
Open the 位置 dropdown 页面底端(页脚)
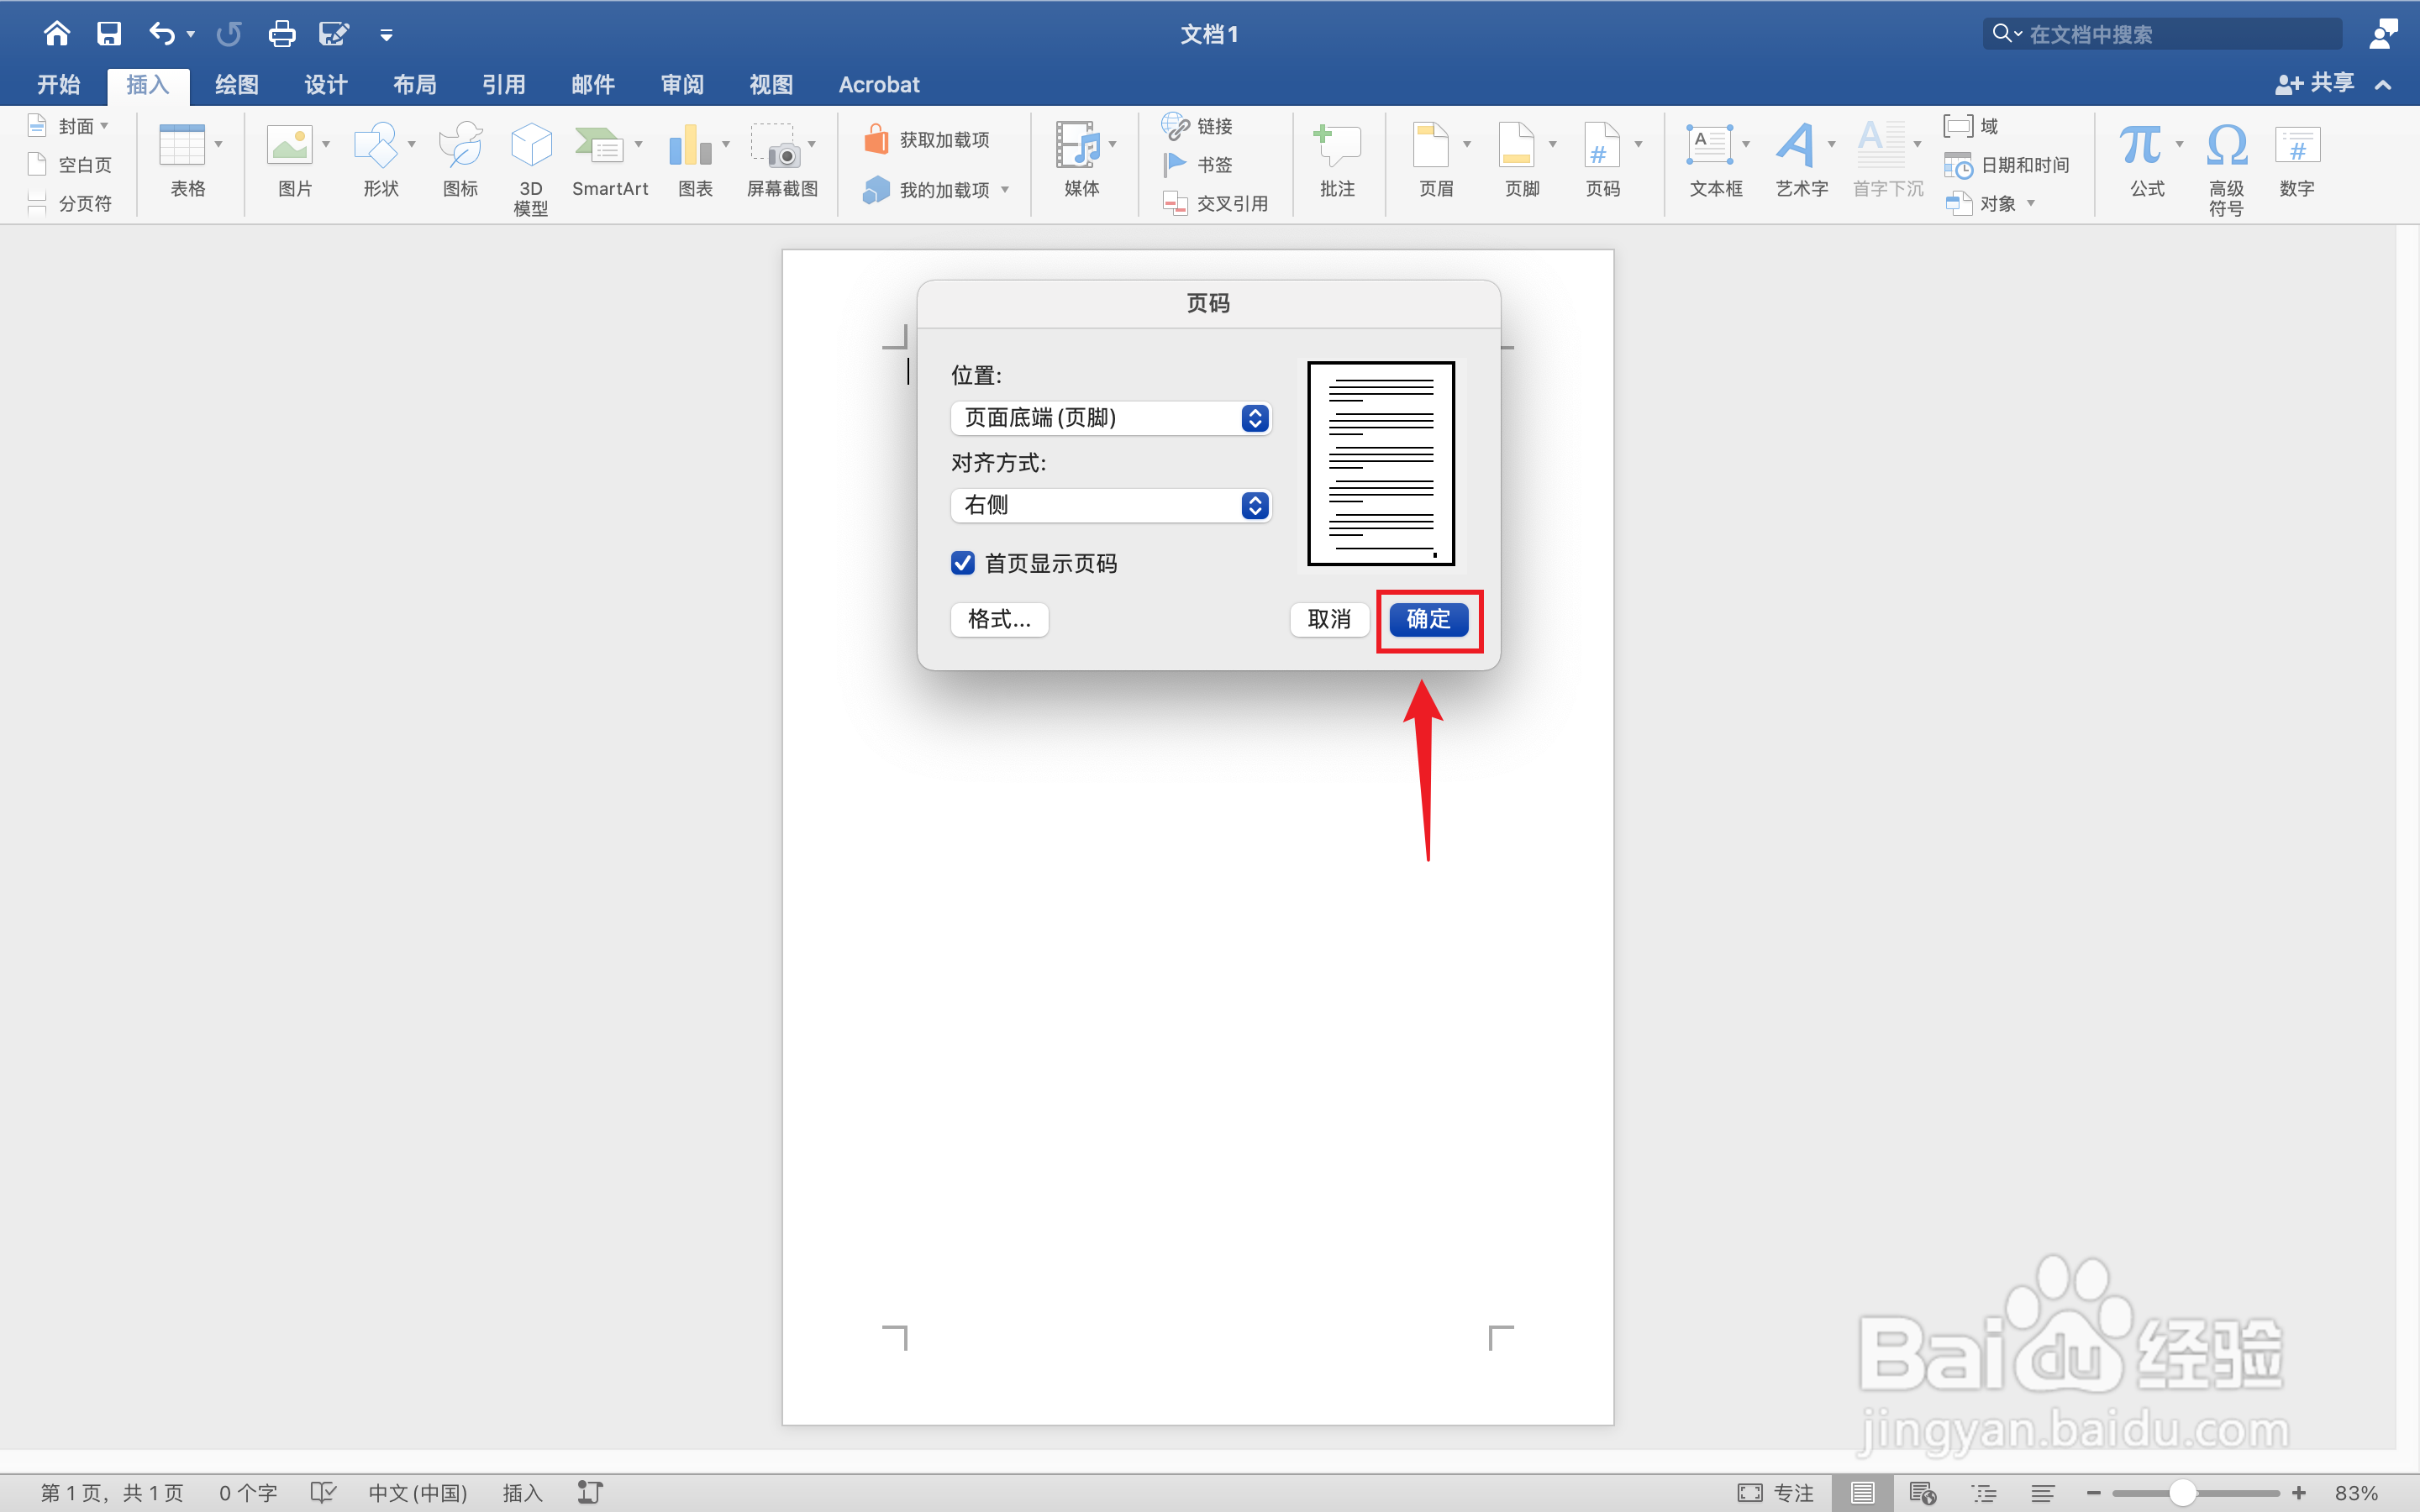coord(1110,418)
